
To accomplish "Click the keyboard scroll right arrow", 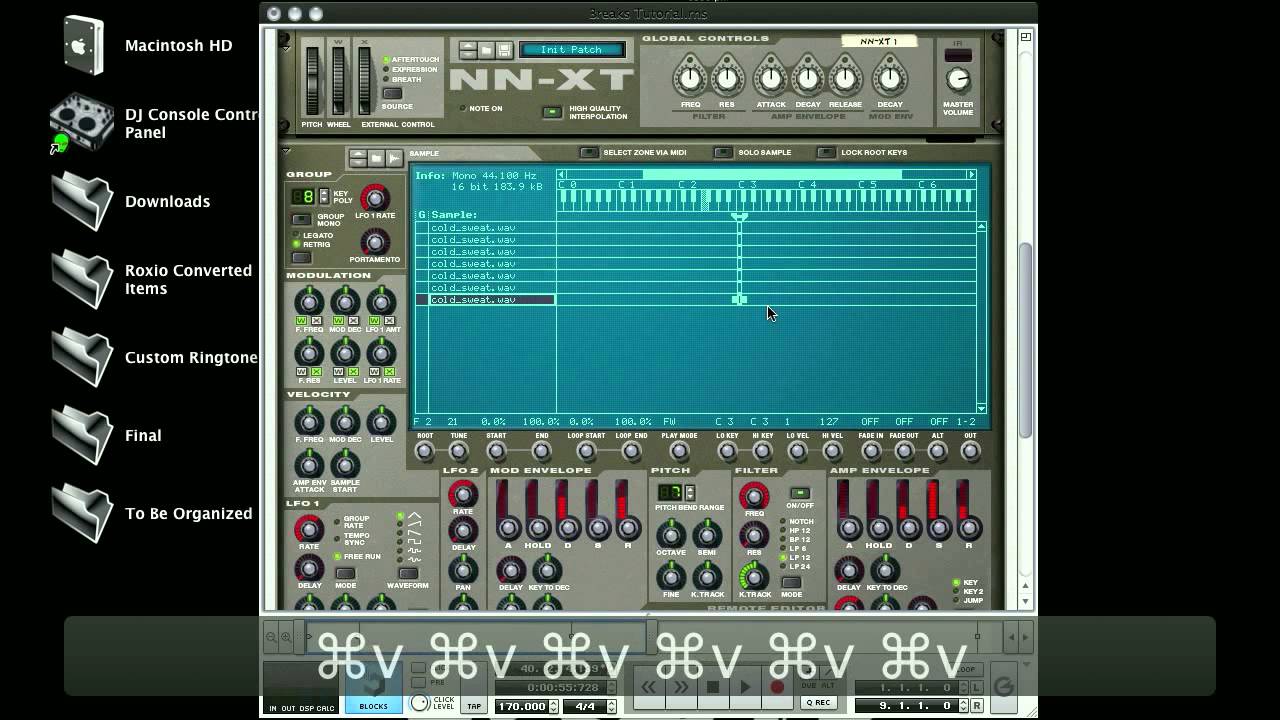I will point(970,175).
